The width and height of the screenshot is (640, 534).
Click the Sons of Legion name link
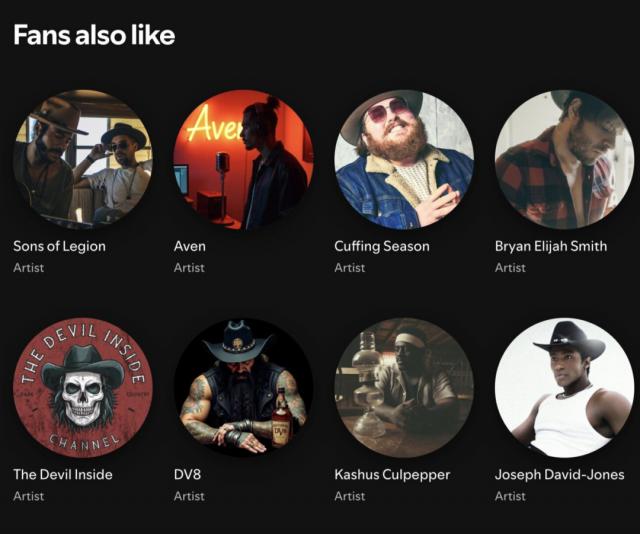pos(60,247)
